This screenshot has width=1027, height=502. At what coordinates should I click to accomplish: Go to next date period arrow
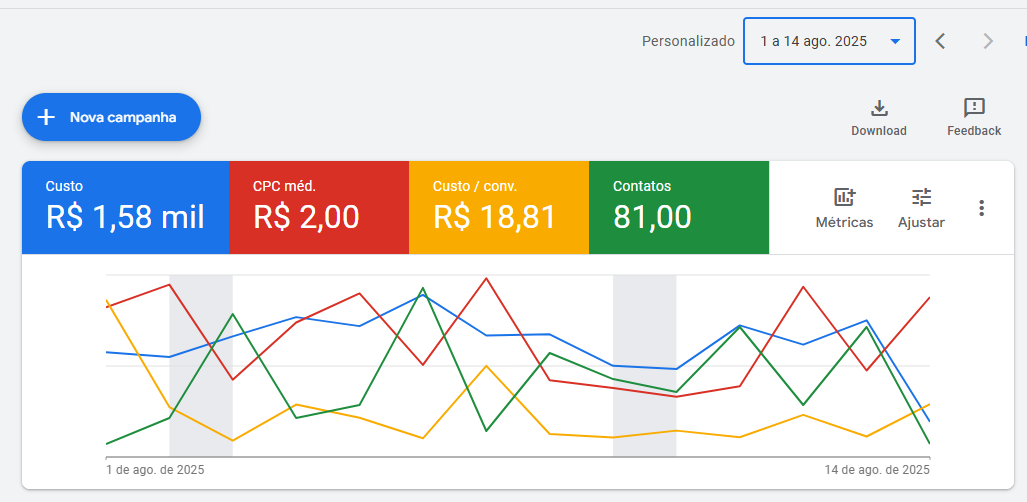[x=988, y=41]
